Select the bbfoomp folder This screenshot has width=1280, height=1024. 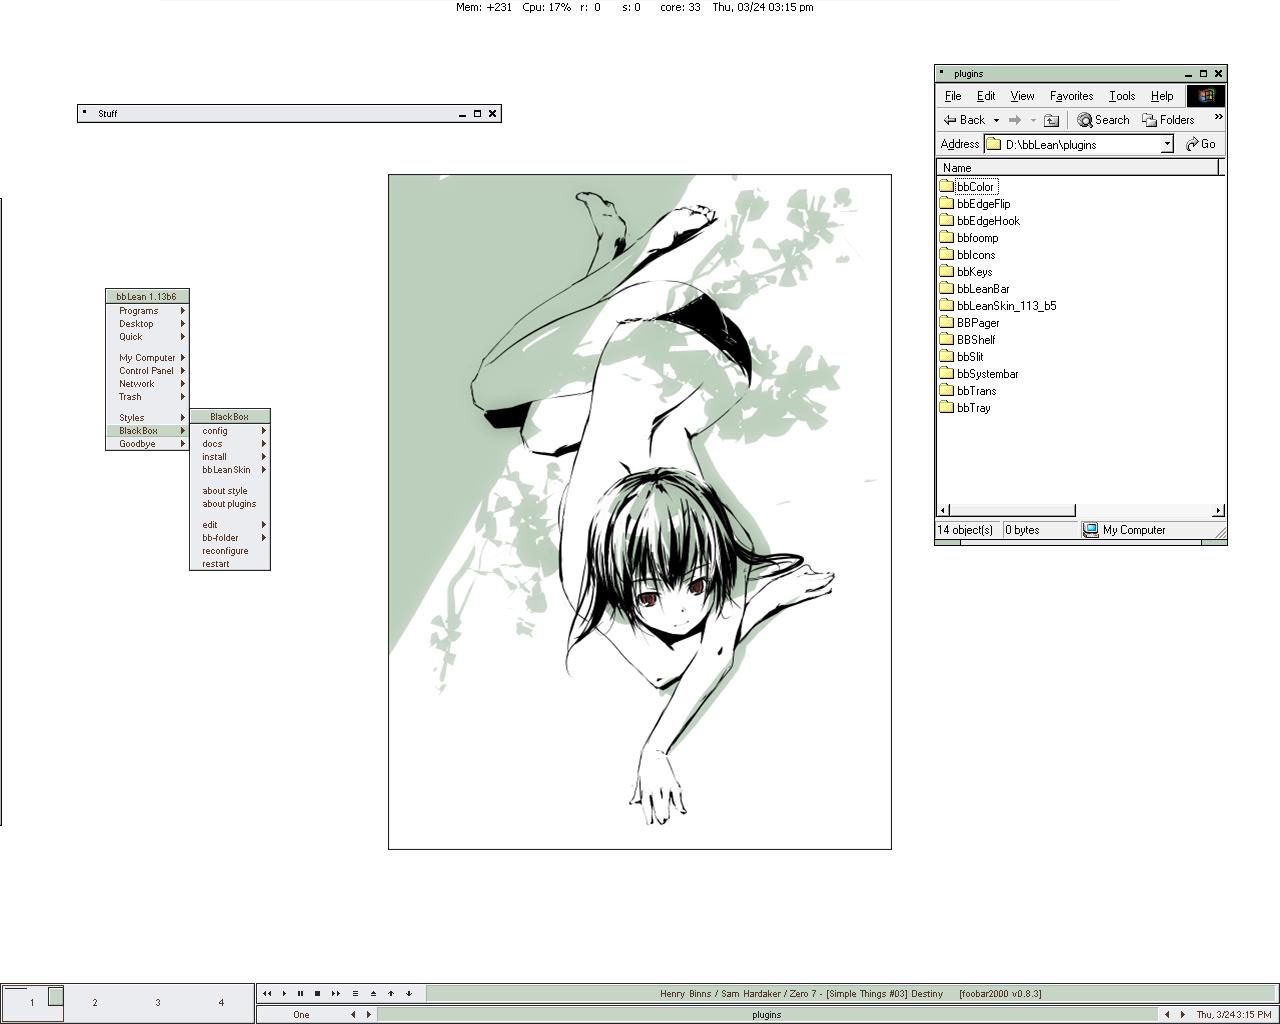pos(969,238)
